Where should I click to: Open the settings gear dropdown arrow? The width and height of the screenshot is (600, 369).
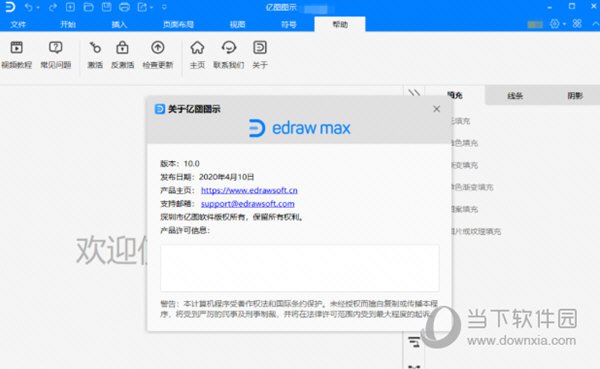point(564,24)
